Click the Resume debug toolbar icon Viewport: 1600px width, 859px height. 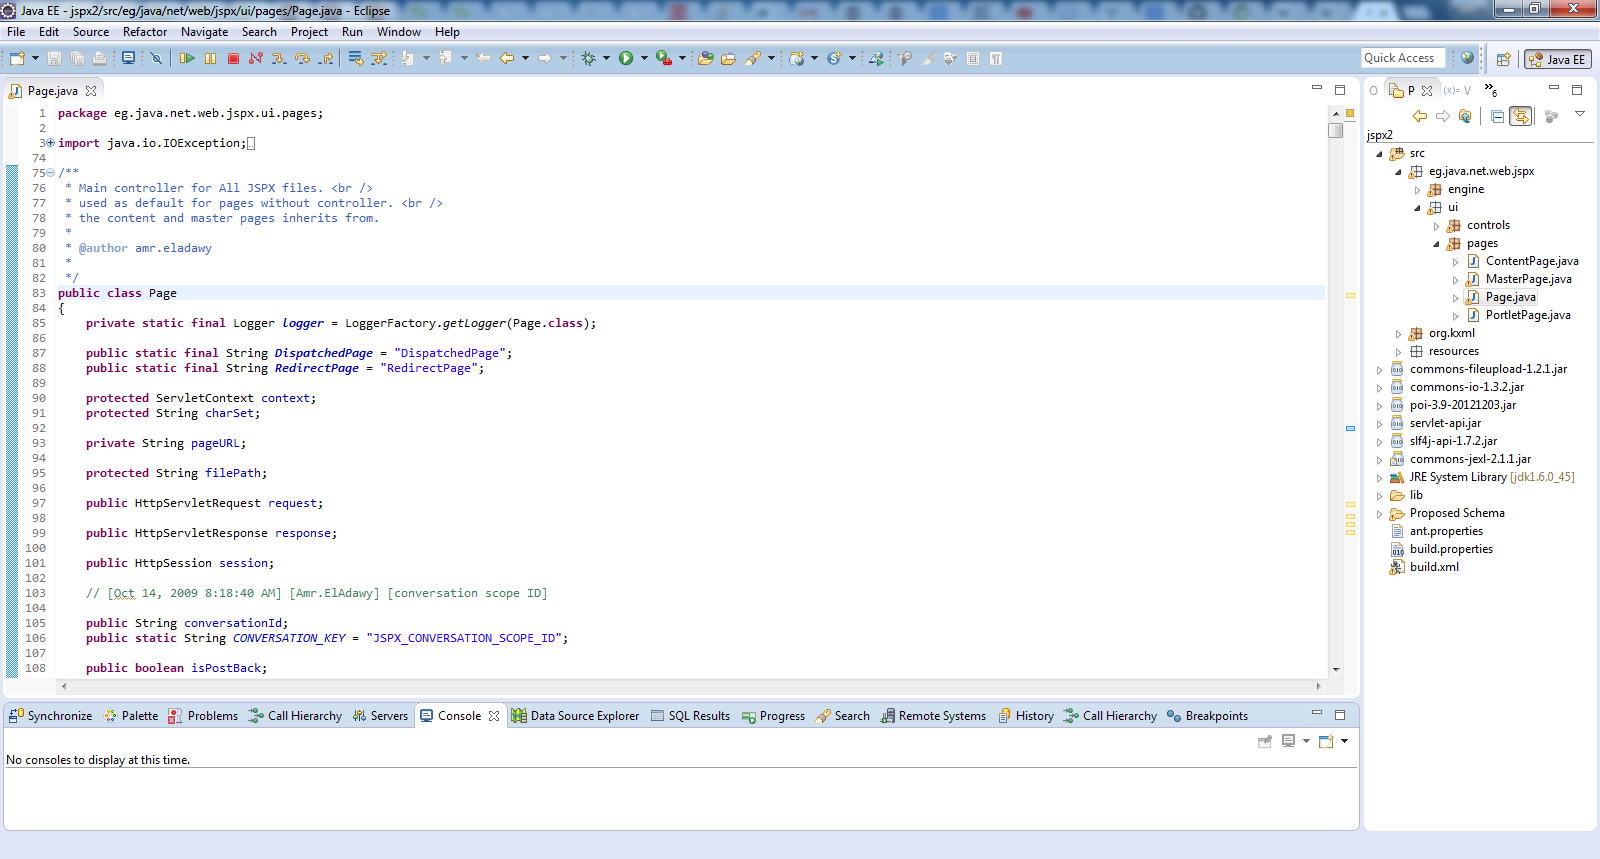(187, 58)
